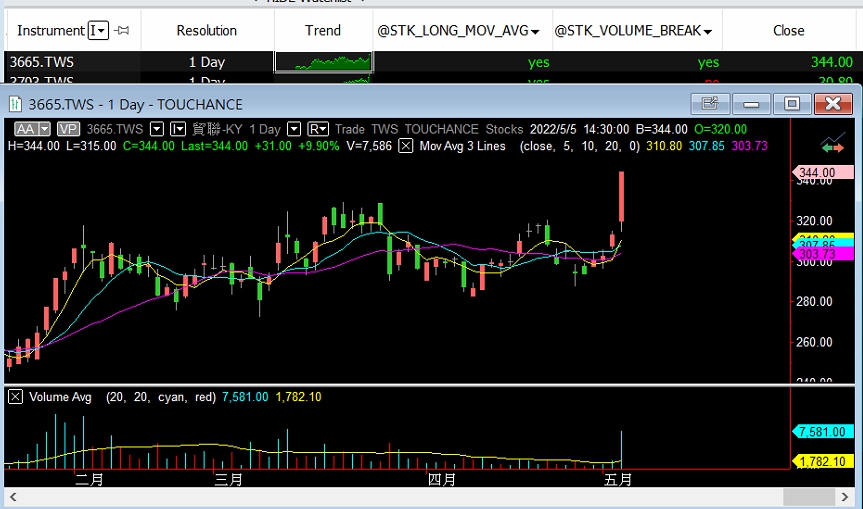
Task: Click the cyan 307.85 moving average value
Action: 707,146
